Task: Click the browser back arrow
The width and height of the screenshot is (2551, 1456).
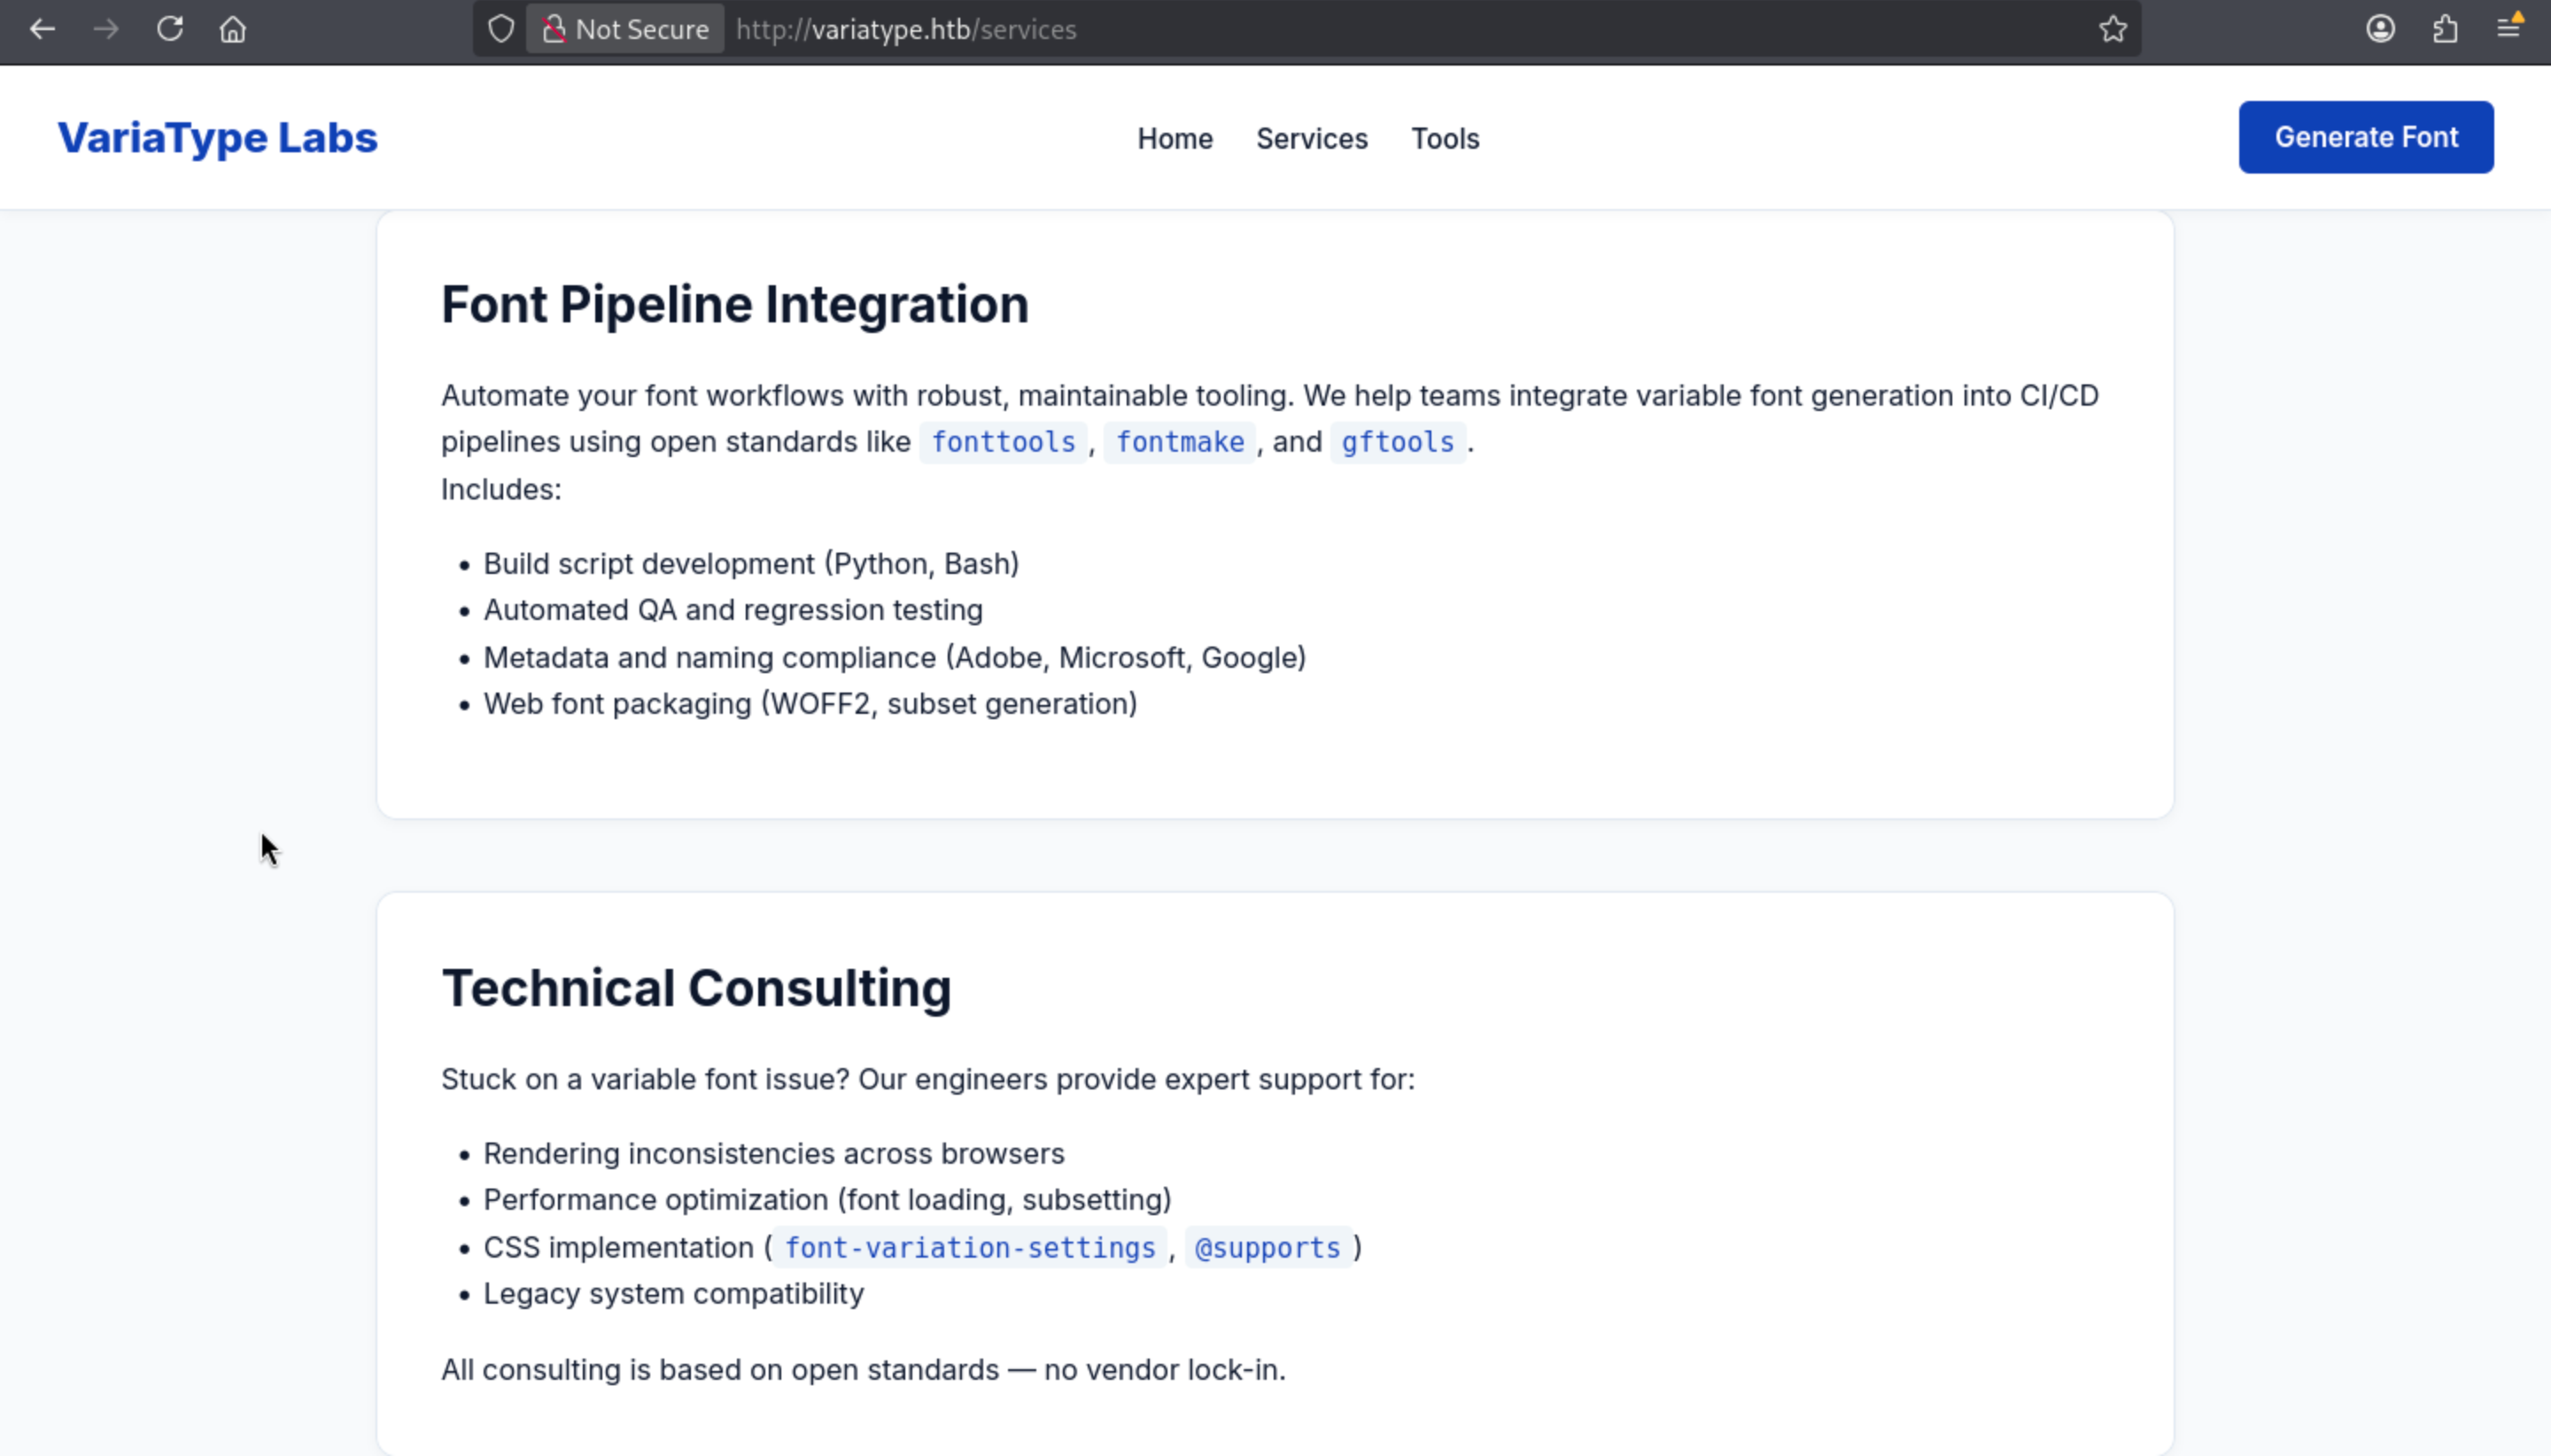Action: pyautogui.click(x=42, y=29)
